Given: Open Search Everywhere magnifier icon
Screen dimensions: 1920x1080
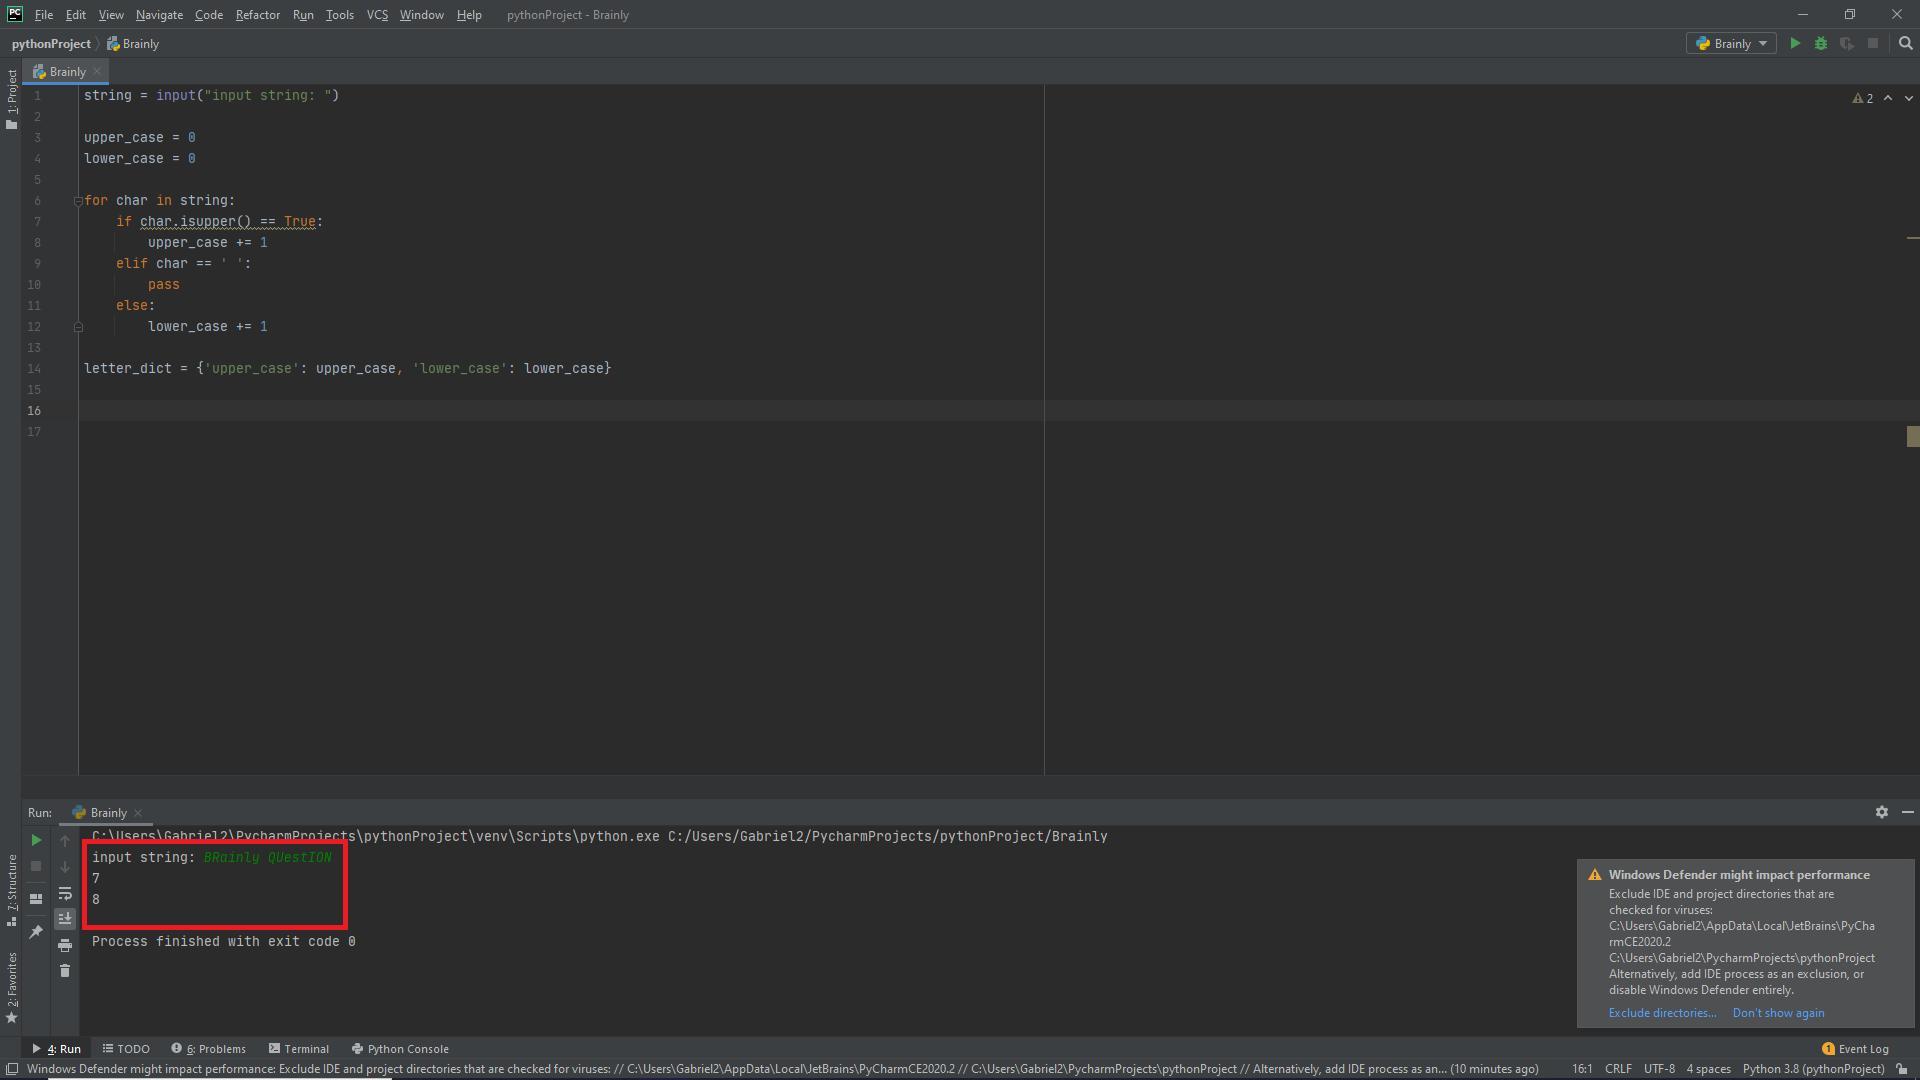Looking at the screenshot, I should pos(1905,43).
